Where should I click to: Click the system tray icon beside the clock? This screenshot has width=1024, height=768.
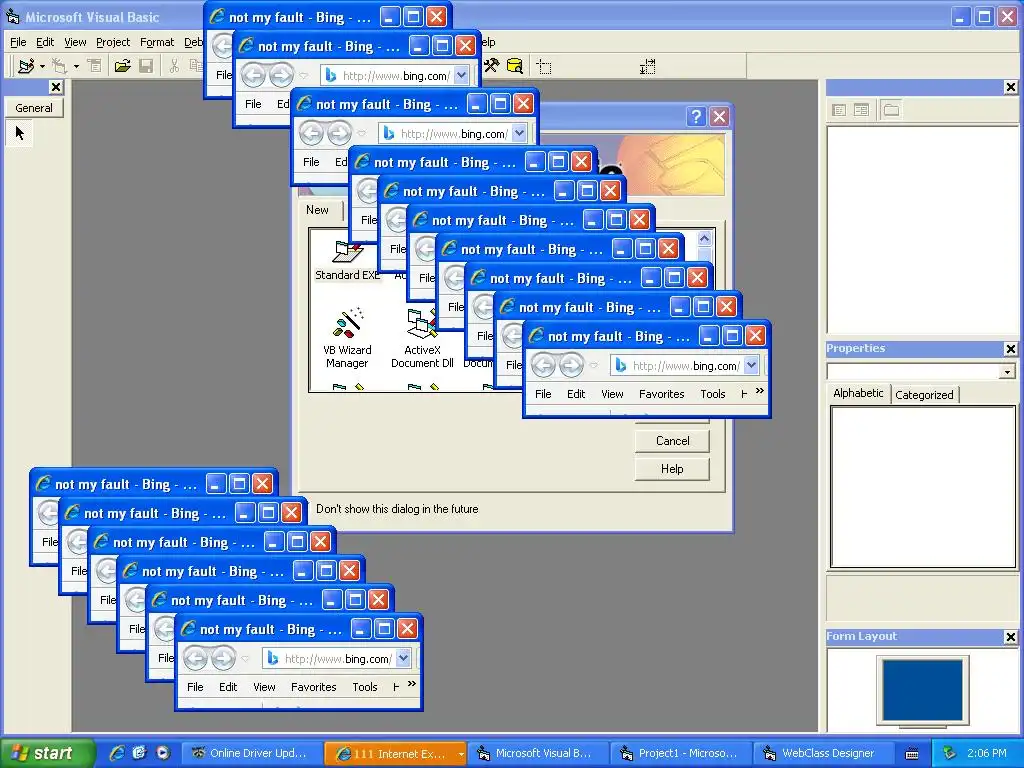[950, 753]
